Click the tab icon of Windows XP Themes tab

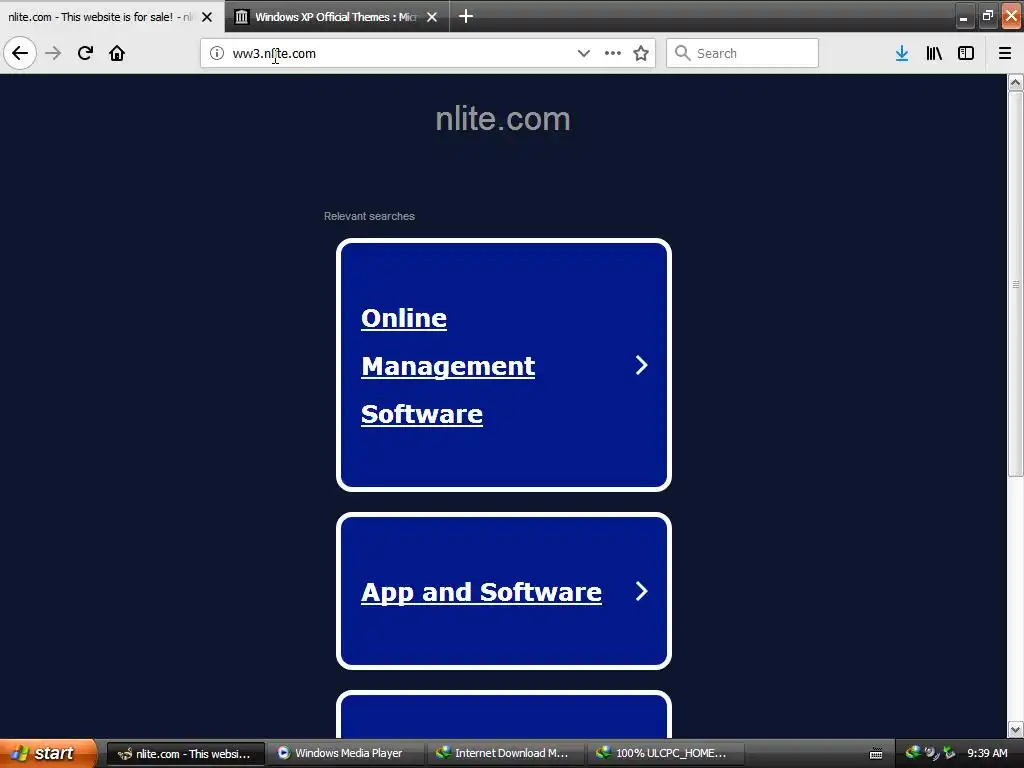point(242,17)
